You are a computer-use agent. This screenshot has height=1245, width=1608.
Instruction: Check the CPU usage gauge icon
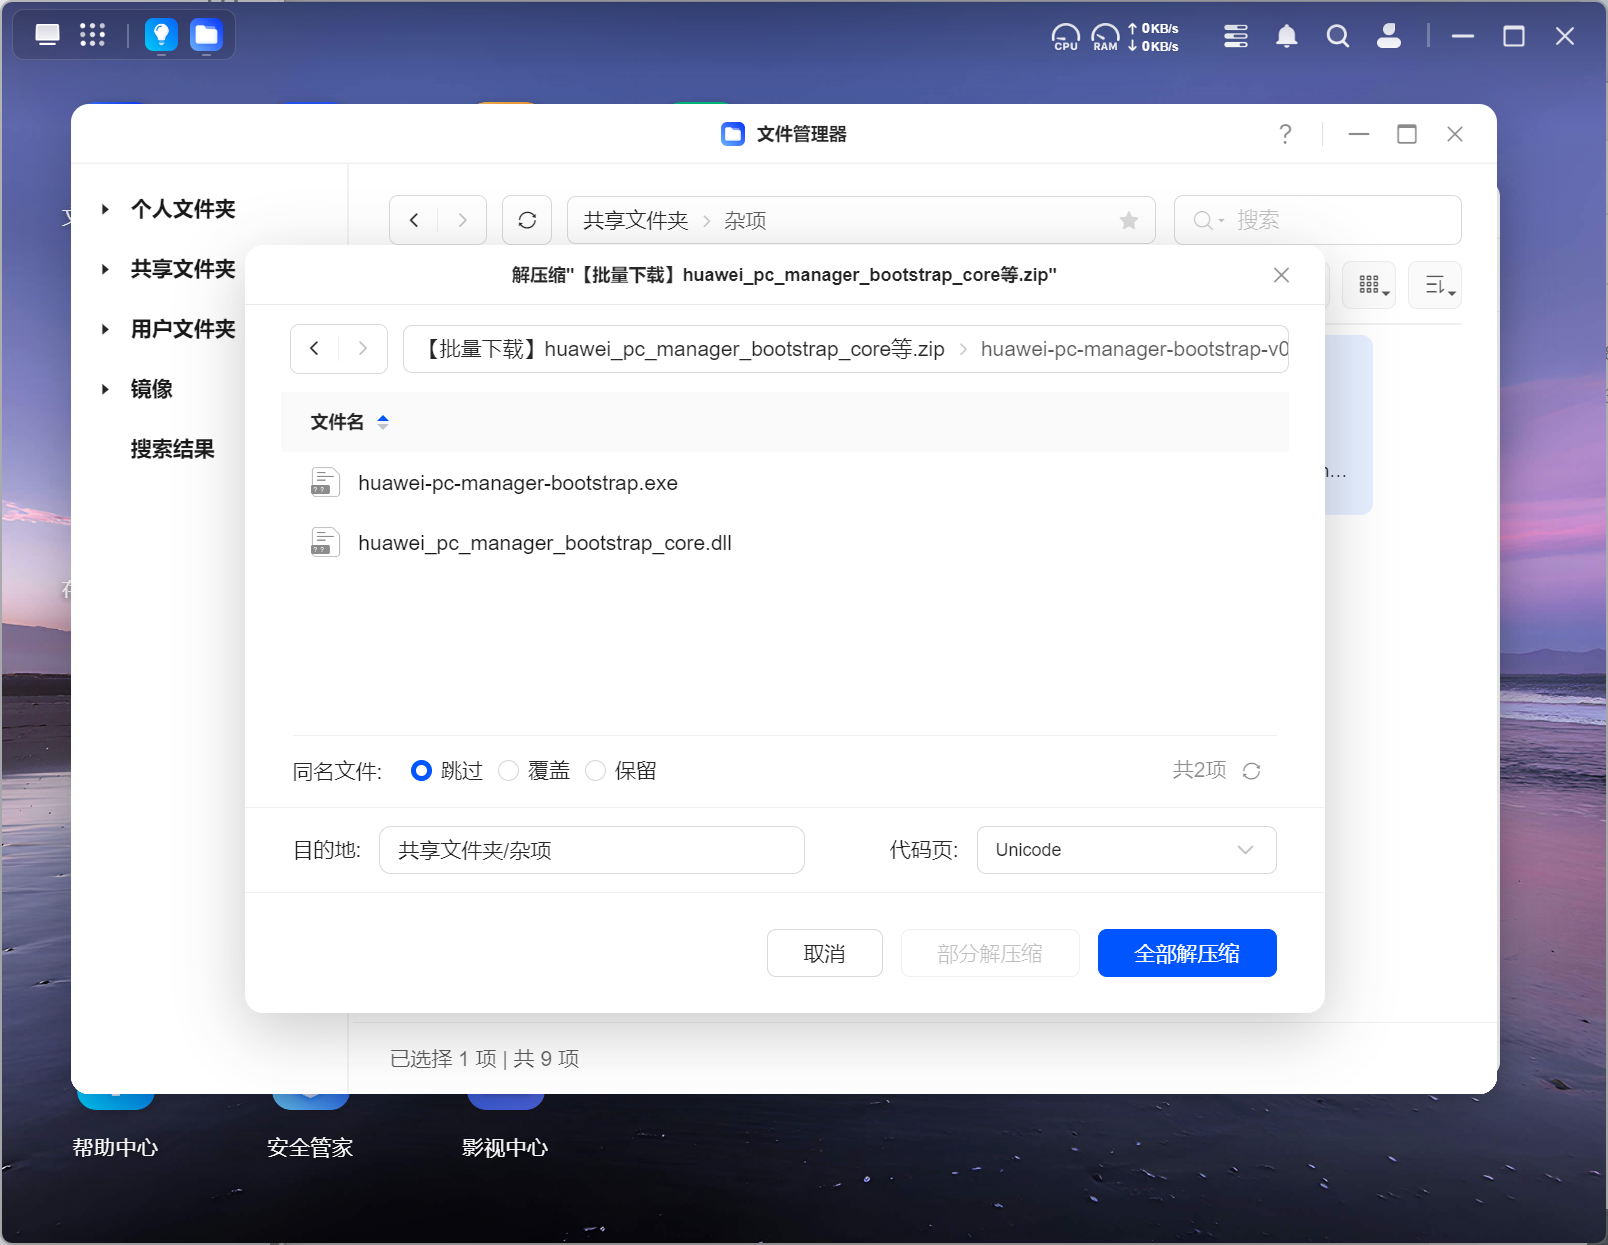pos(1066,37)
